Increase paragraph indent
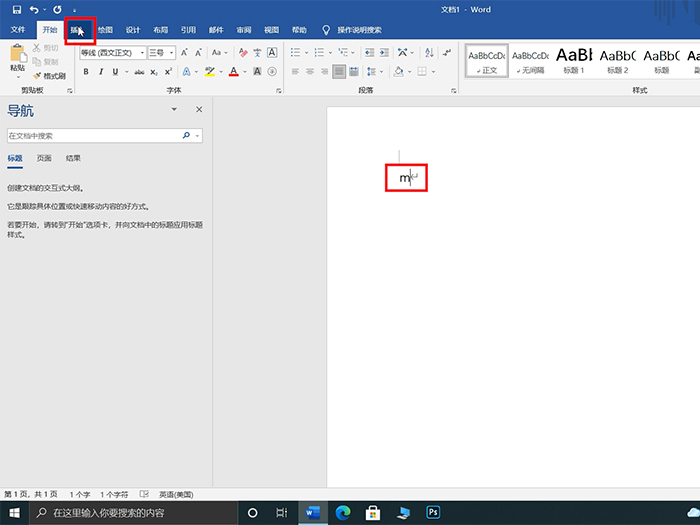Image resolution: width=700 pixels, height=525 pixels. pyautogui.click(x=384, y=53)
